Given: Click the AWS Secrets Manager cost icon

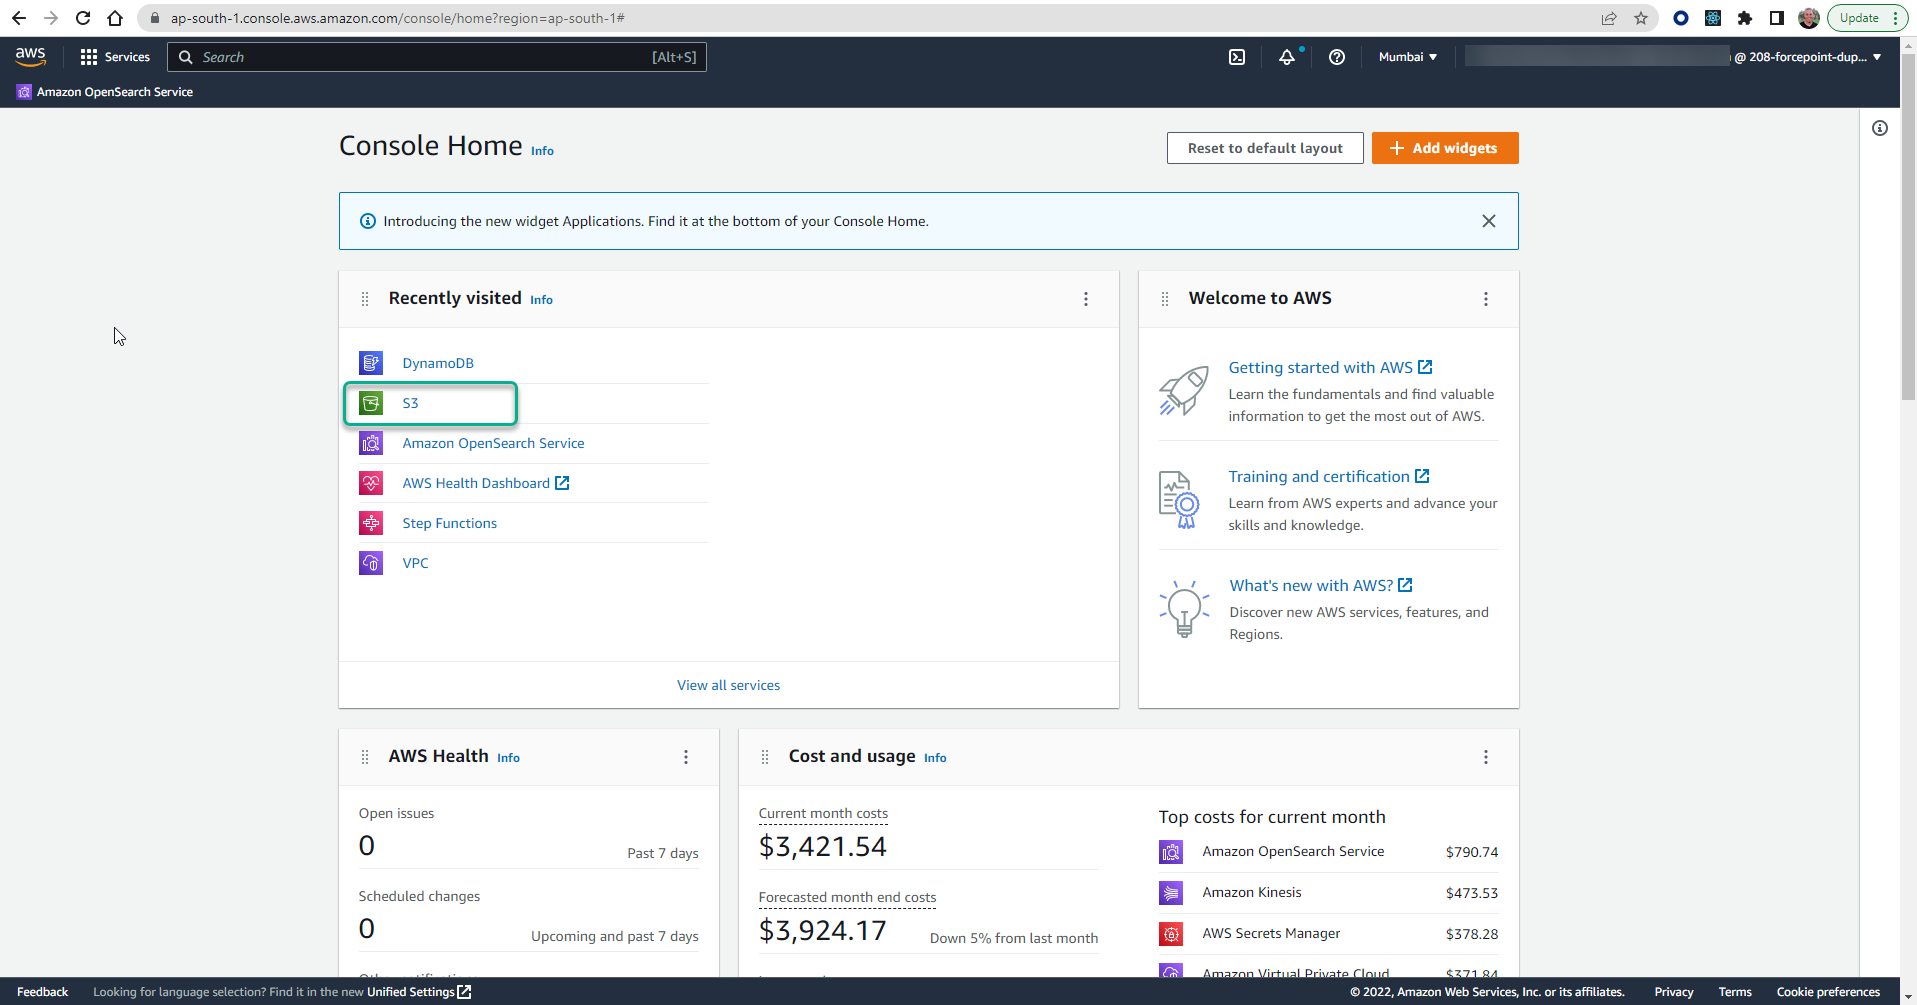Looking at the screenshot, I should coord(1170,933).
